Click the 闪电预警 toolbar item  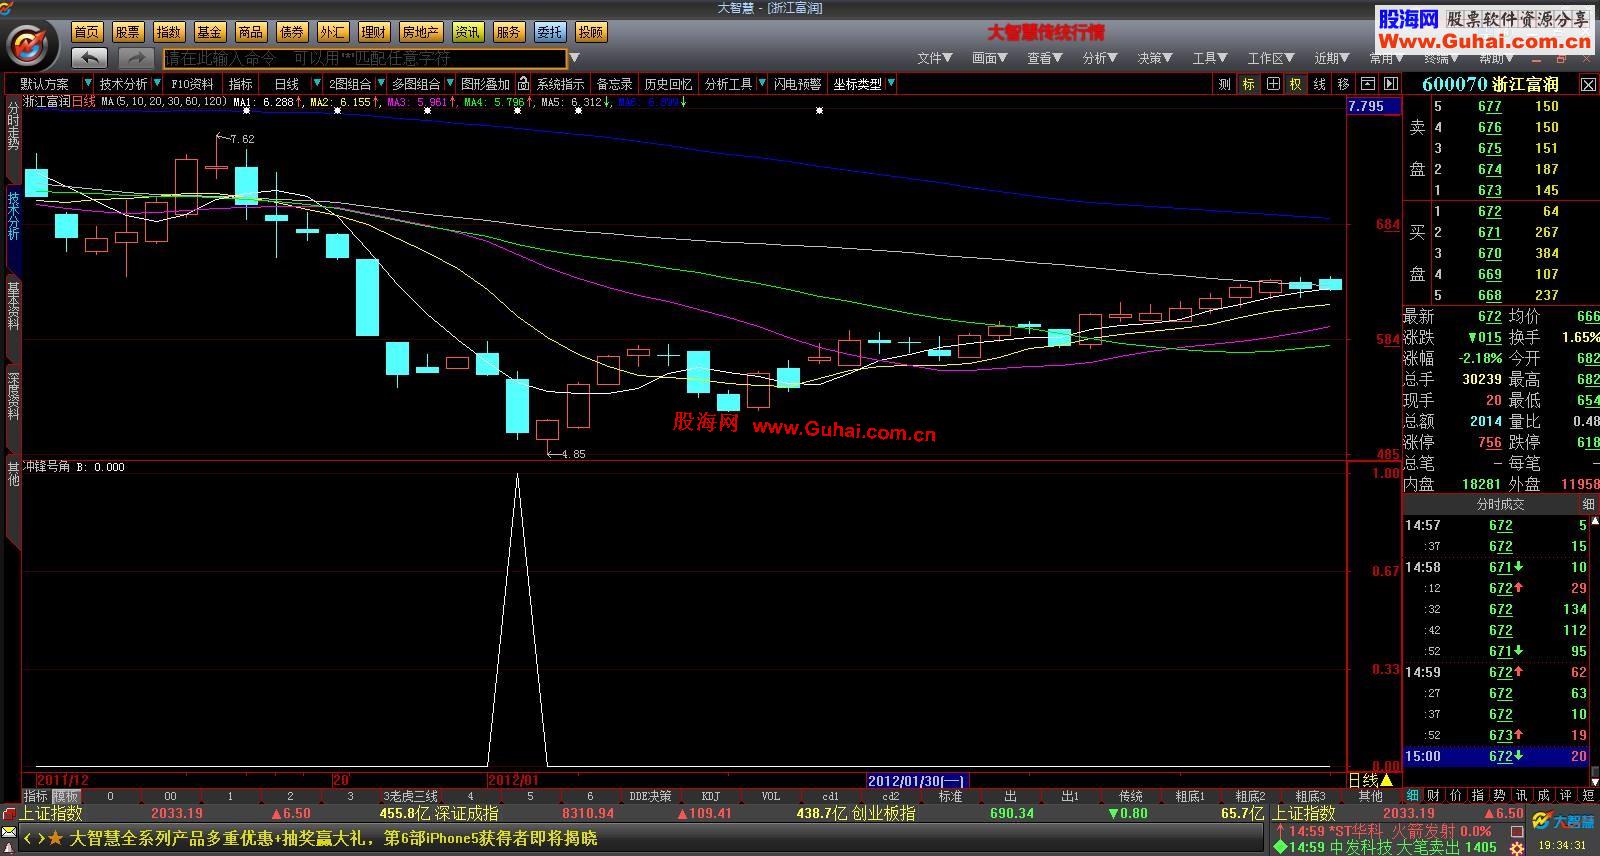[x=797, y=84]
